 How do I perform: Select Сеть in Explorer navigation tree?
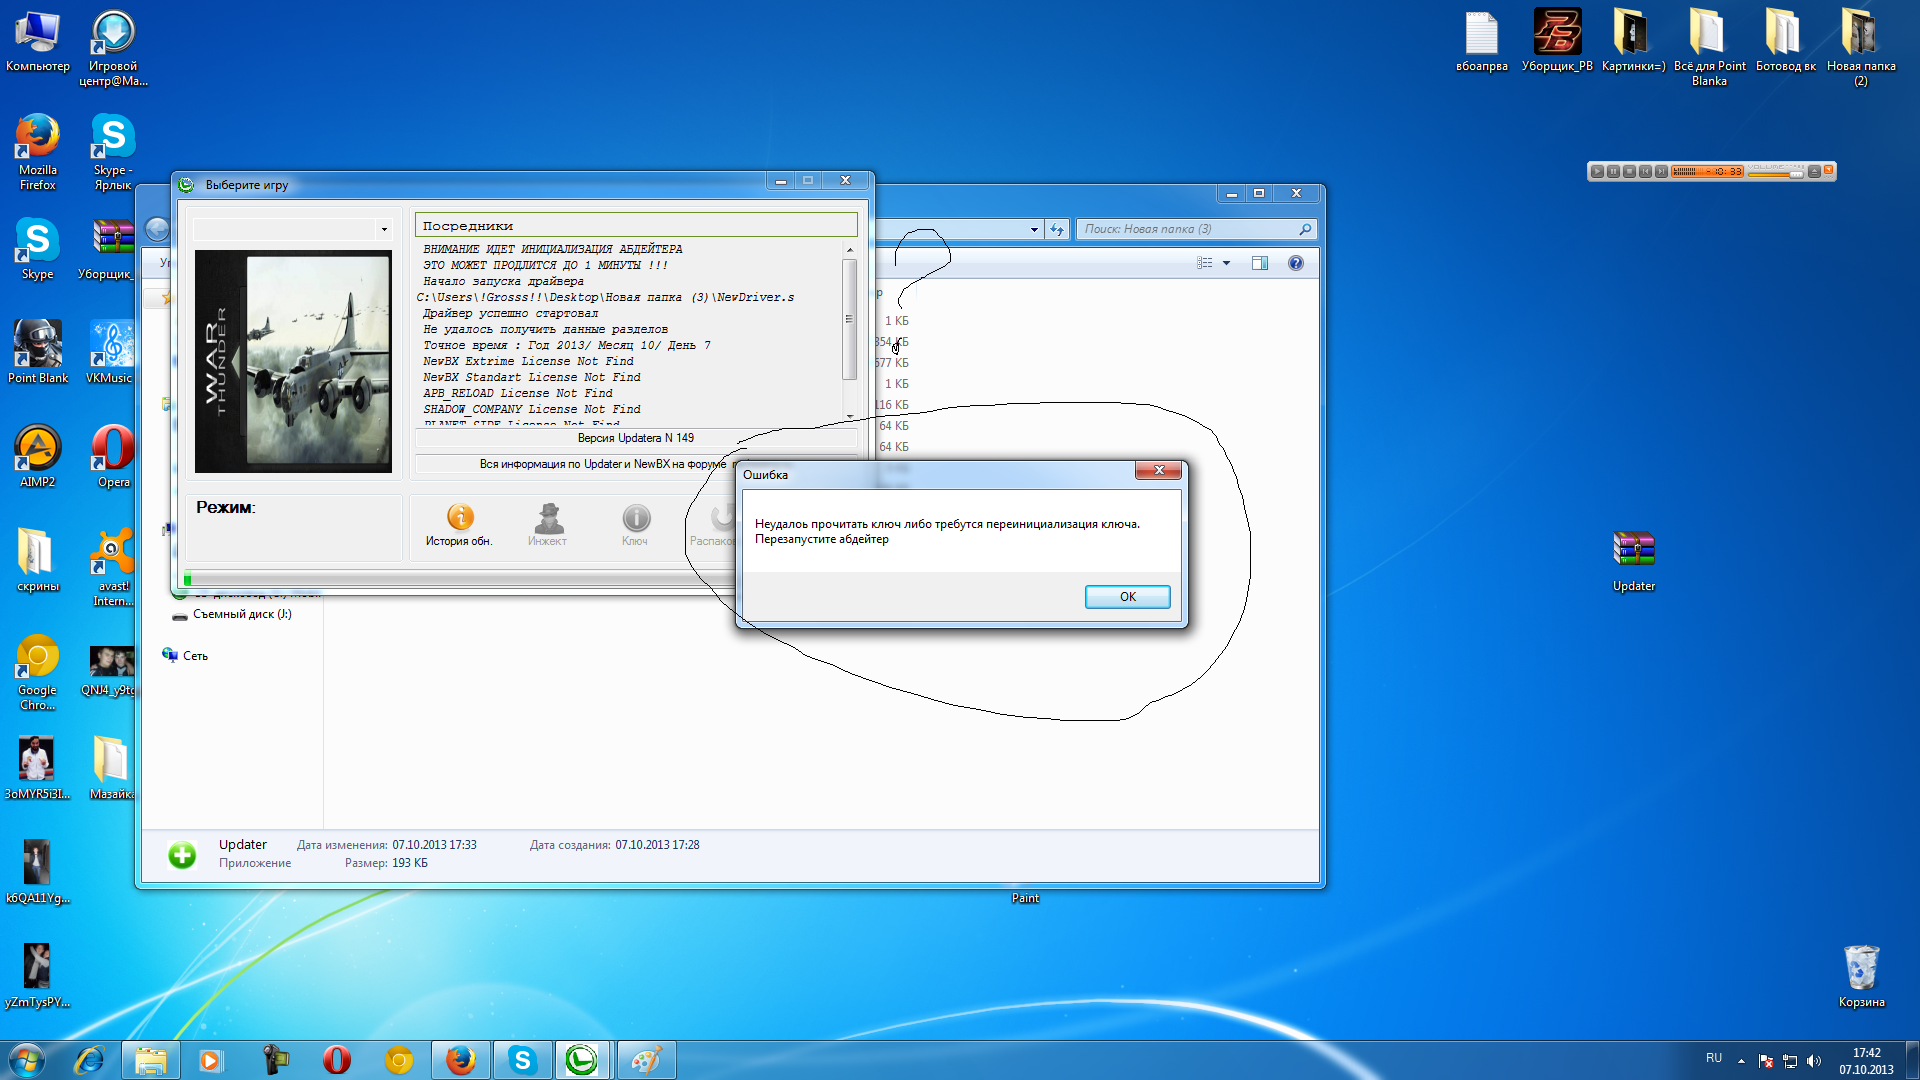tap(185, 656)
